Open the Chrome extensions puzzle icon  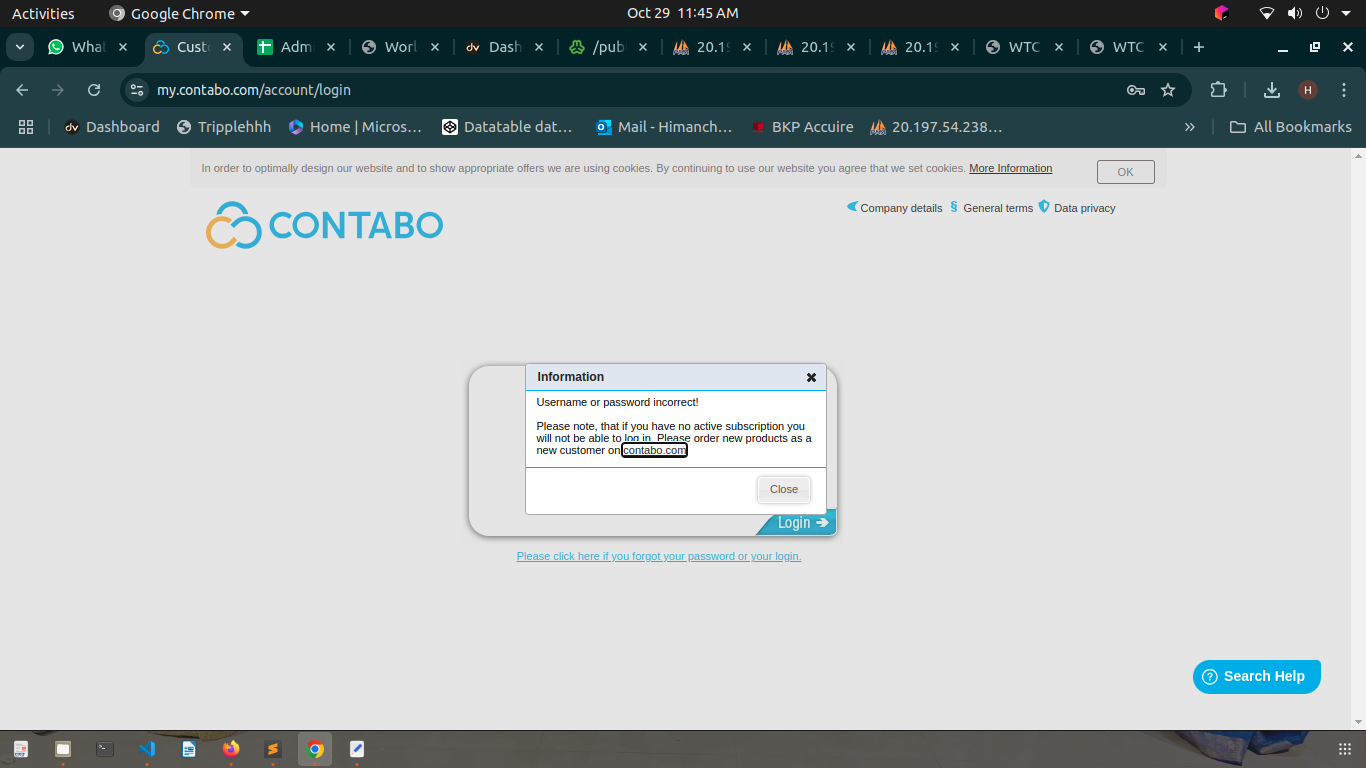[1218, 90]
